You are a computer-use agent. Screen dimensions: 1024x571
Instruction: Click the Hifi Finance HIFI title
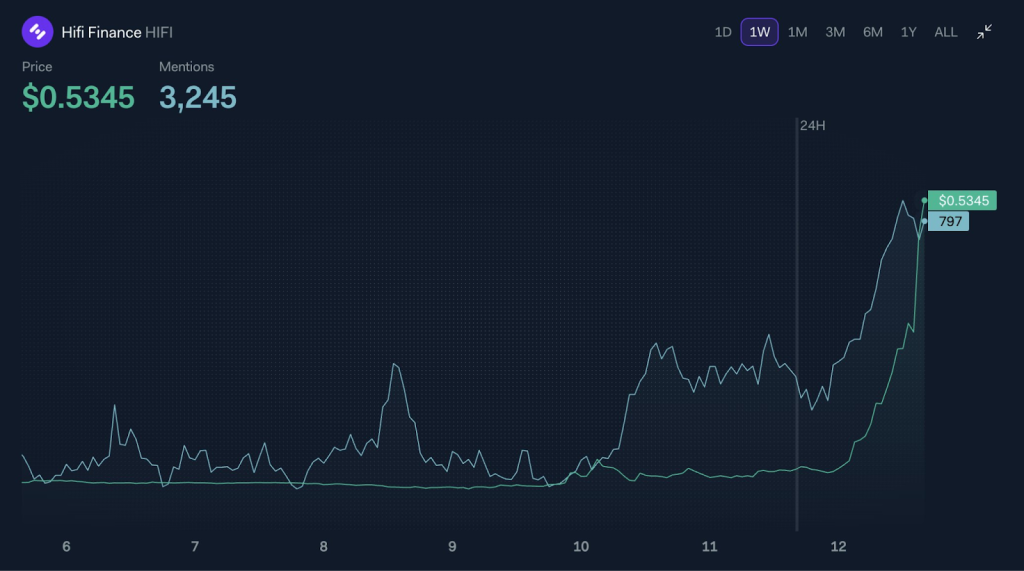coord(117,32)
